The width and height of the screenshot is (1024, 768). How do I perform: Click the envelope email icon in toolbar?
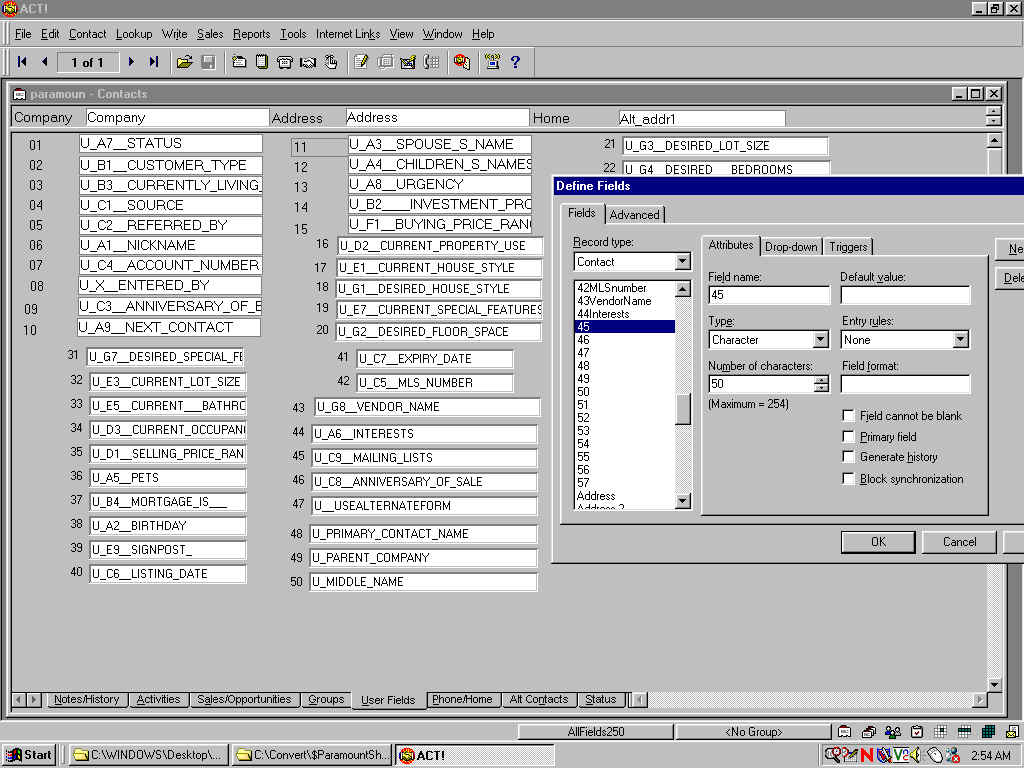(408, 62)
